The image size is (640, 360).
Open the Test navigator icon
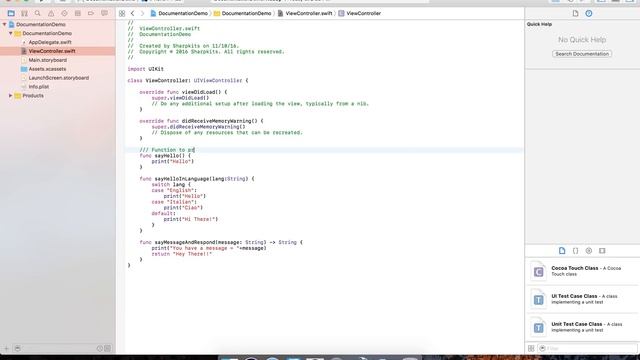point(64,13)
